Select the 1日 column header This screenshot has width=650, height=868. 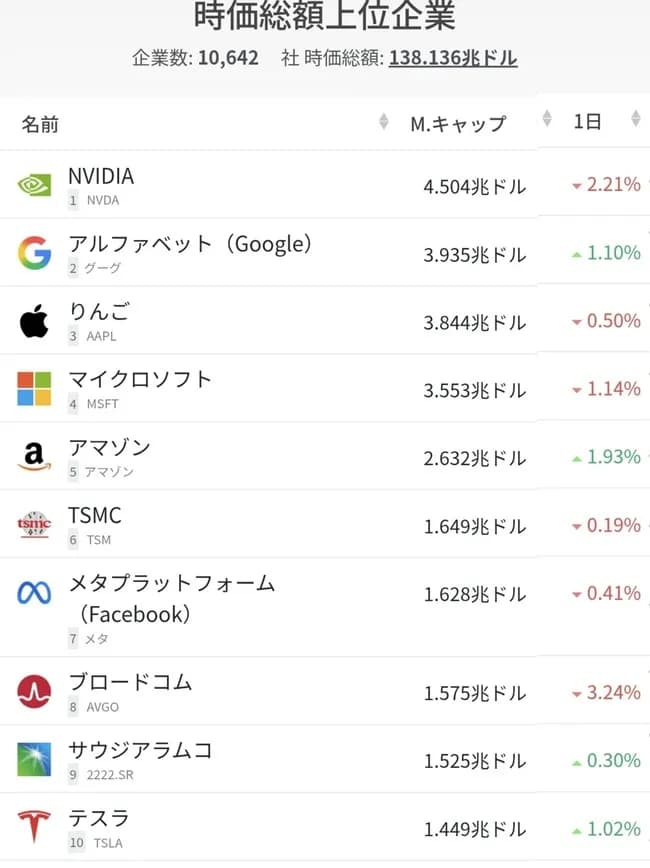pos(589,121)
